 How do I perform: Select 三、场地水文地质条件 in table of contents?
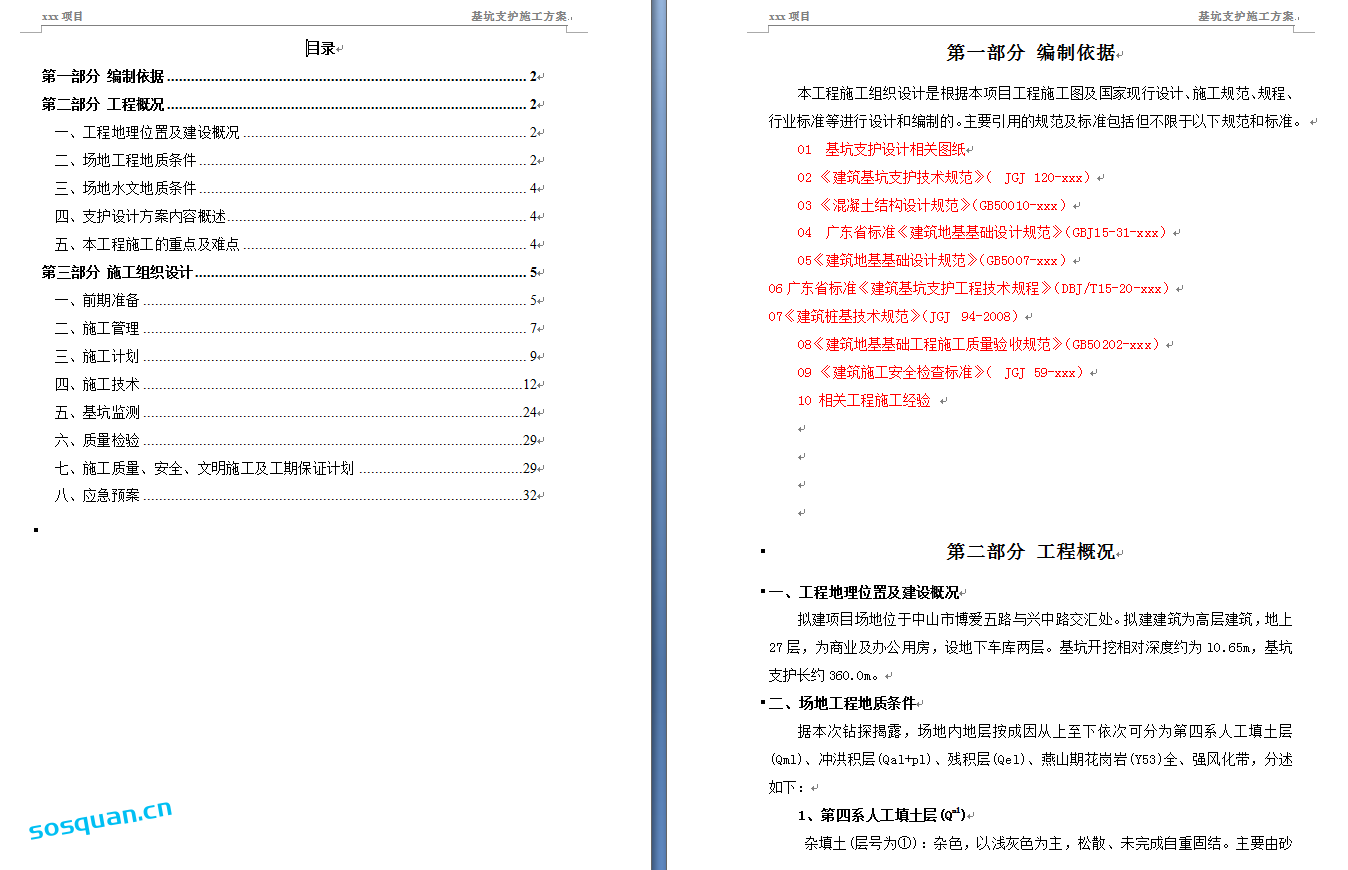tap(126, 188)
